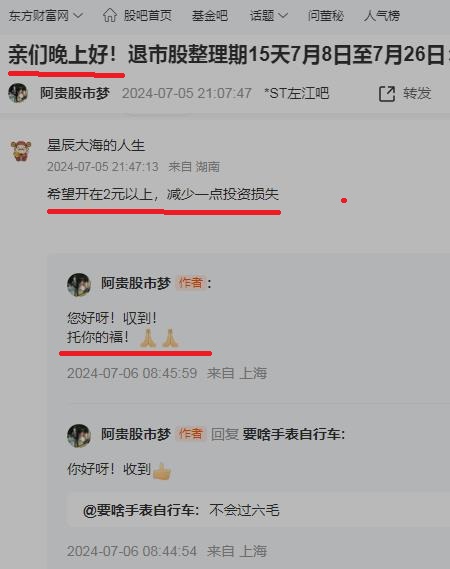The image size is (450, 569).
Task: Expand the 东方财富网 dropdown
Action: 46,16
